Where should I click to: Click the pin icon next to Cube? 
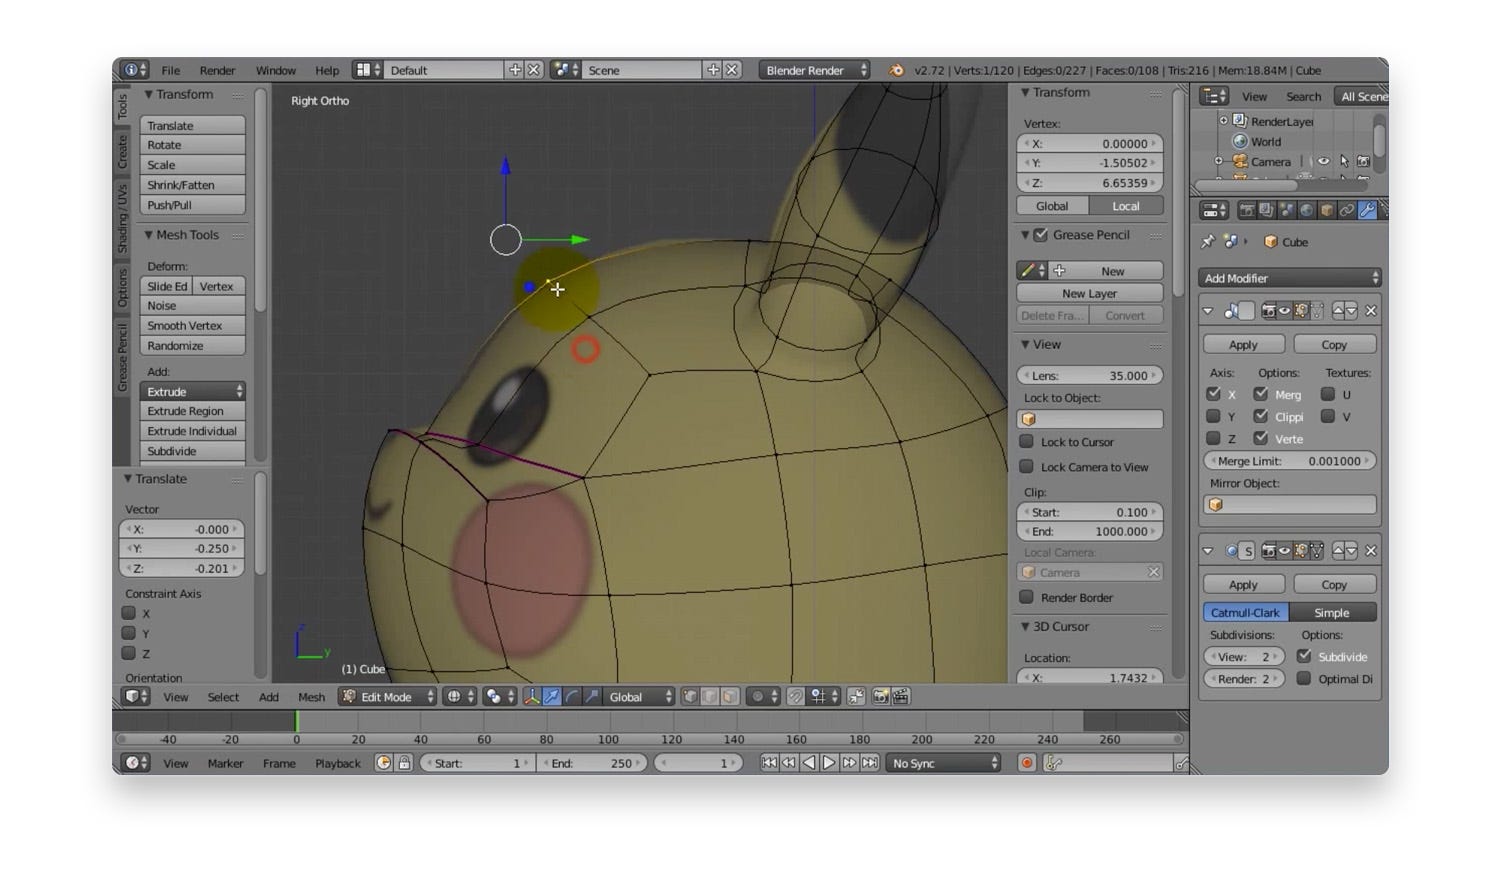(1208, 242)
